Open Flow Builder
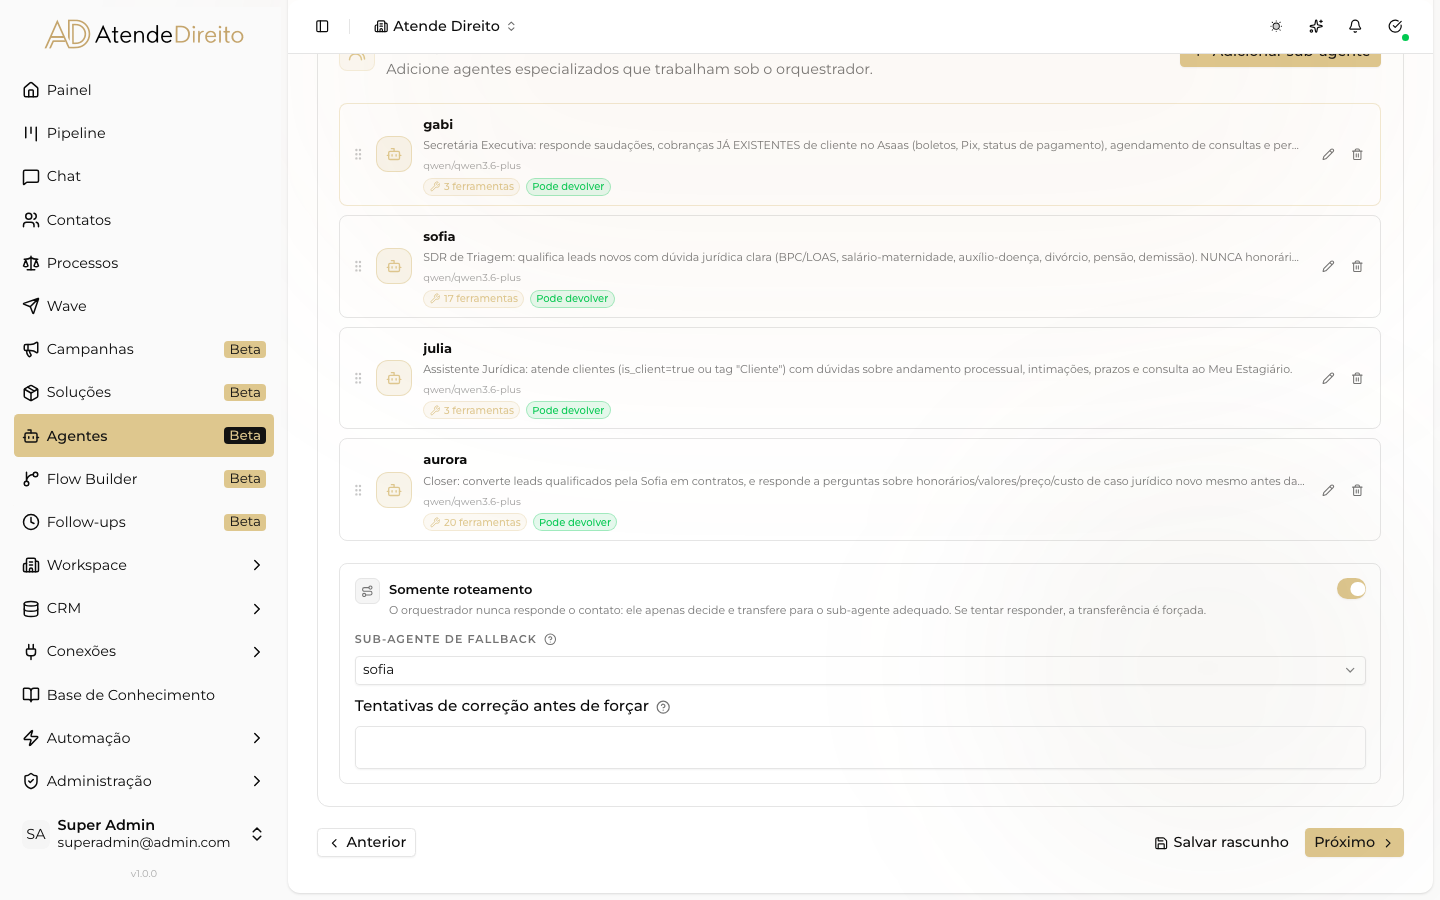This screenshot has height=900, width=1440. point(144,479)
